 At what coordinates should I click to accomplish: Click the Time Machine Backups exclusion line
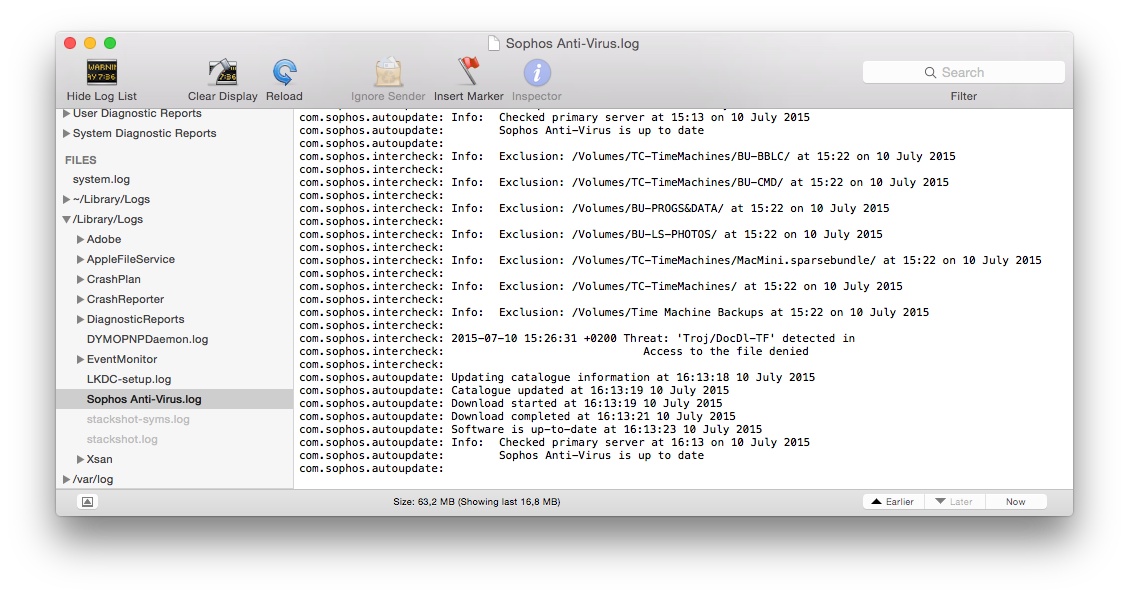pyautogui.click(x=614, y=312)
